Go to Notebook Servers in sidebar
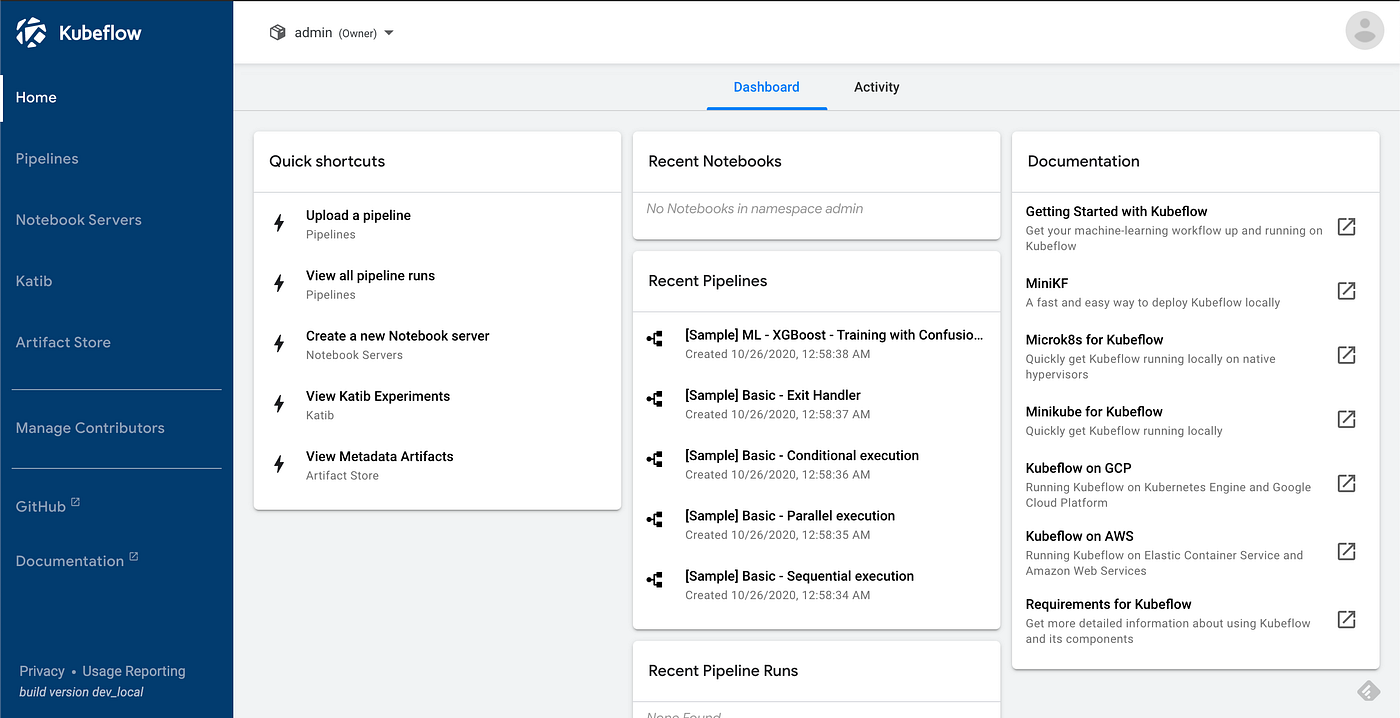1400x718 pixels. coord(78,220)
